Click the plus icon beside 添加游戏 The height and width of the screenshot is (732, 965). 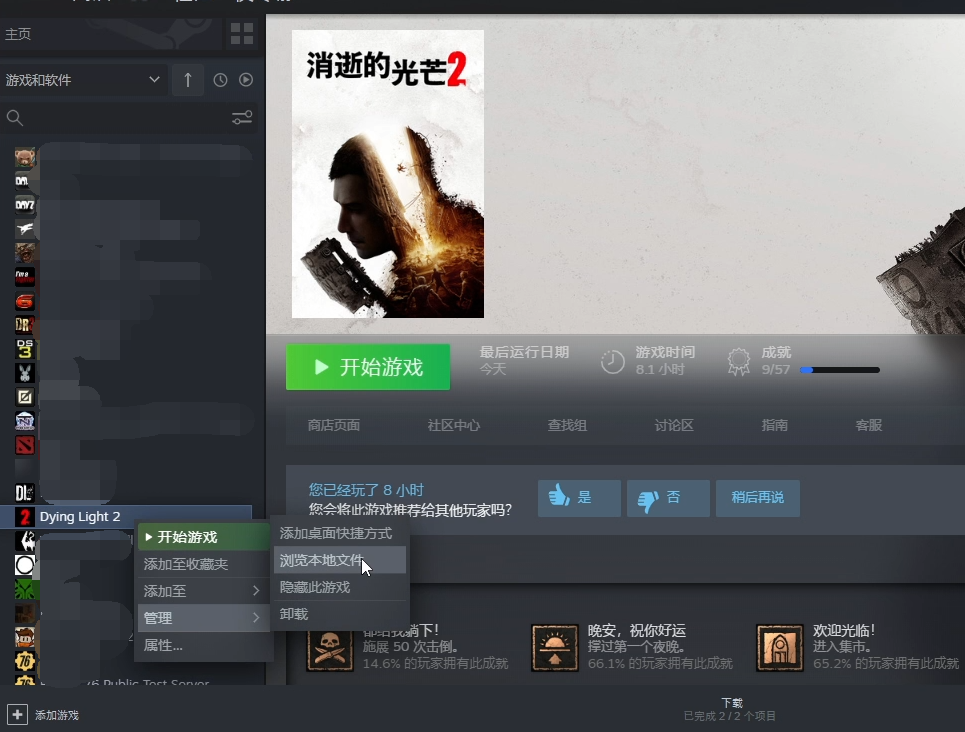17,715
